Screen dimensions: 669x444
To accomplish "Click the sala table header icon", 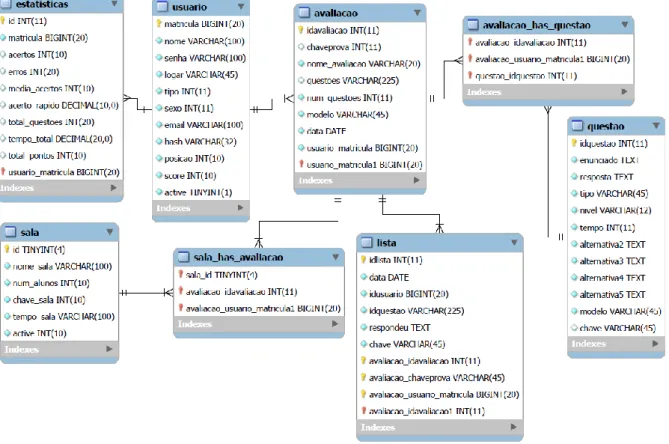I will (x=10, y=232).
